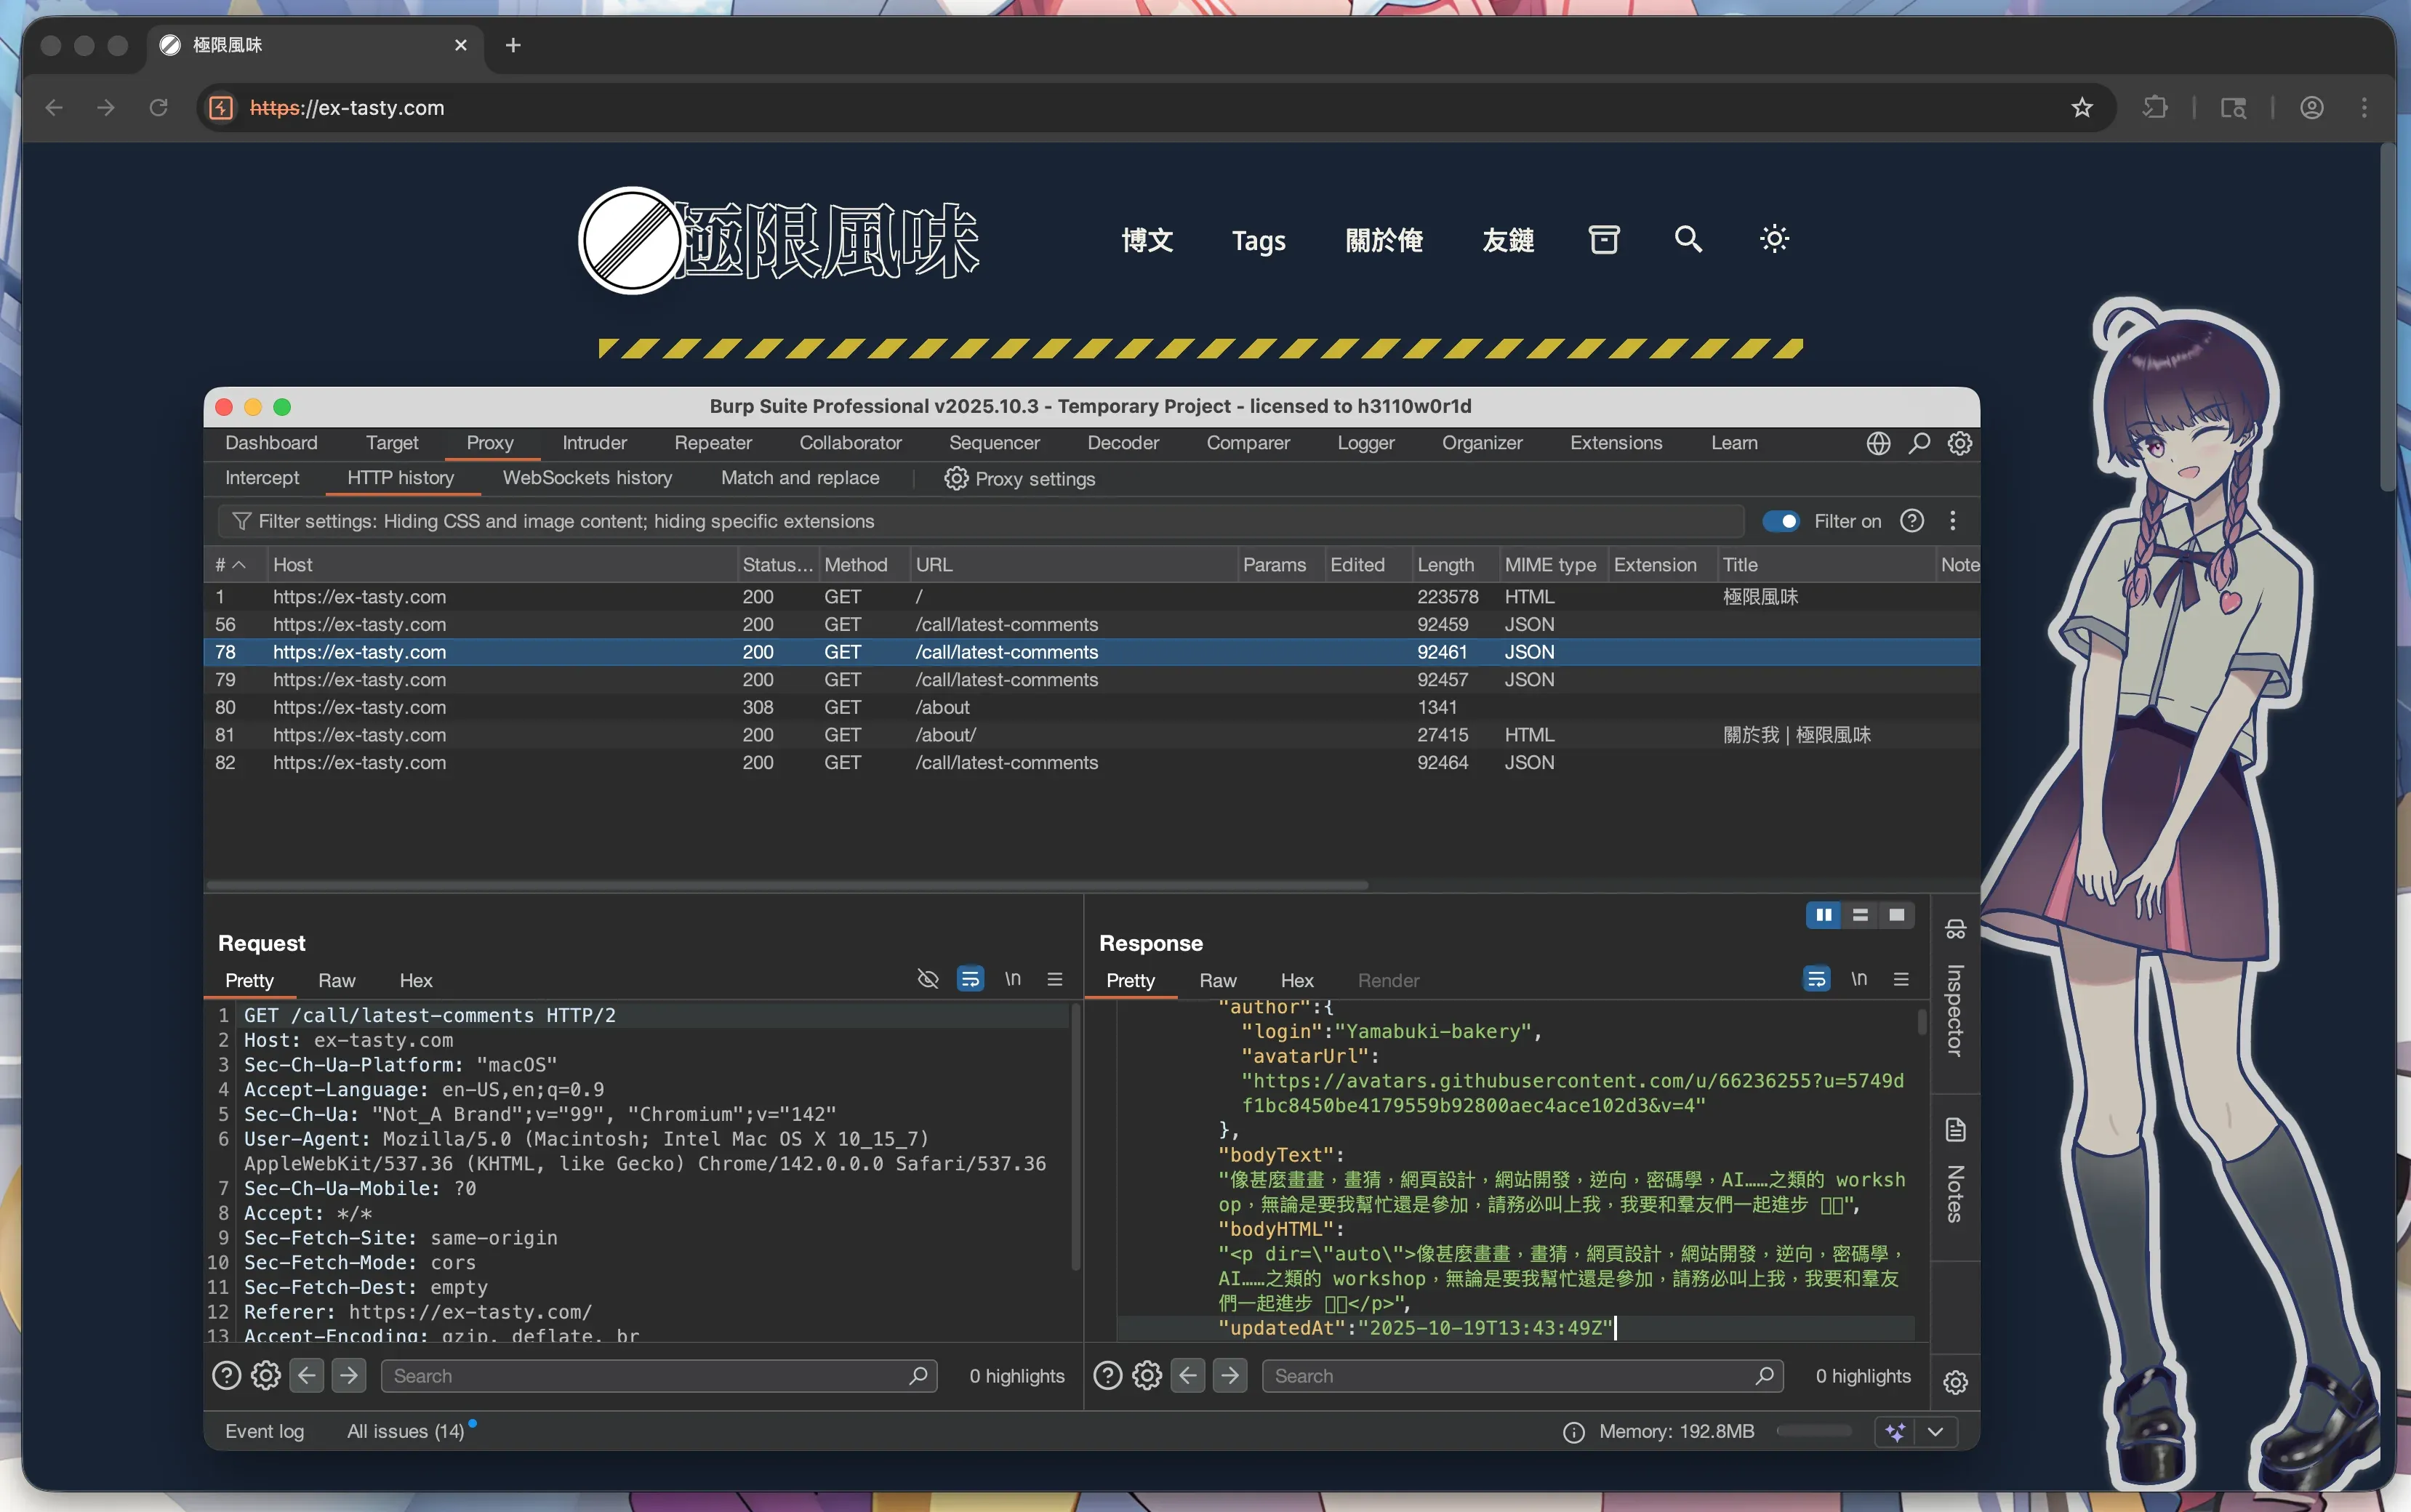
Task: Open the All issues (14) log
Action: point(405,1431)
